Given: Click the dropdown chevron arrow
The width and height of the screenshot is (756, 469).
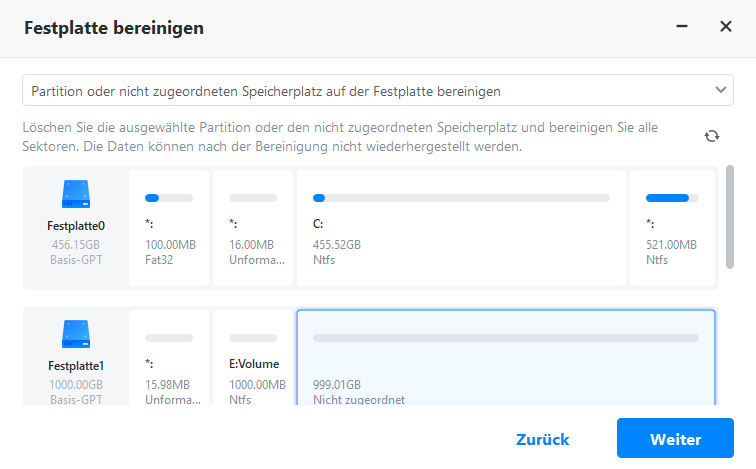Looking at the screenshot, I should (722, 90).
